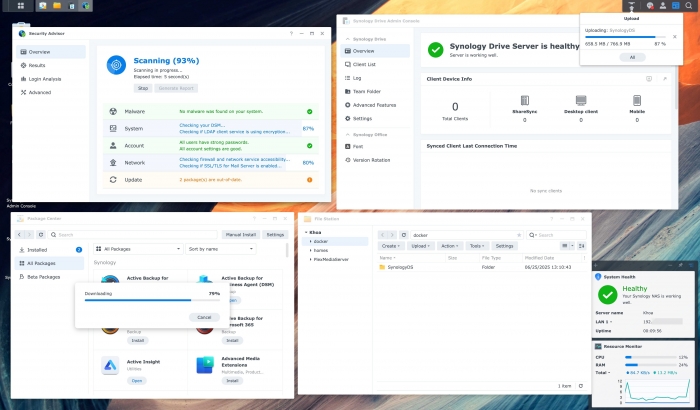Open Package Center Settings button
This screenshot has width=700, height=410.
tap(275, 234)
